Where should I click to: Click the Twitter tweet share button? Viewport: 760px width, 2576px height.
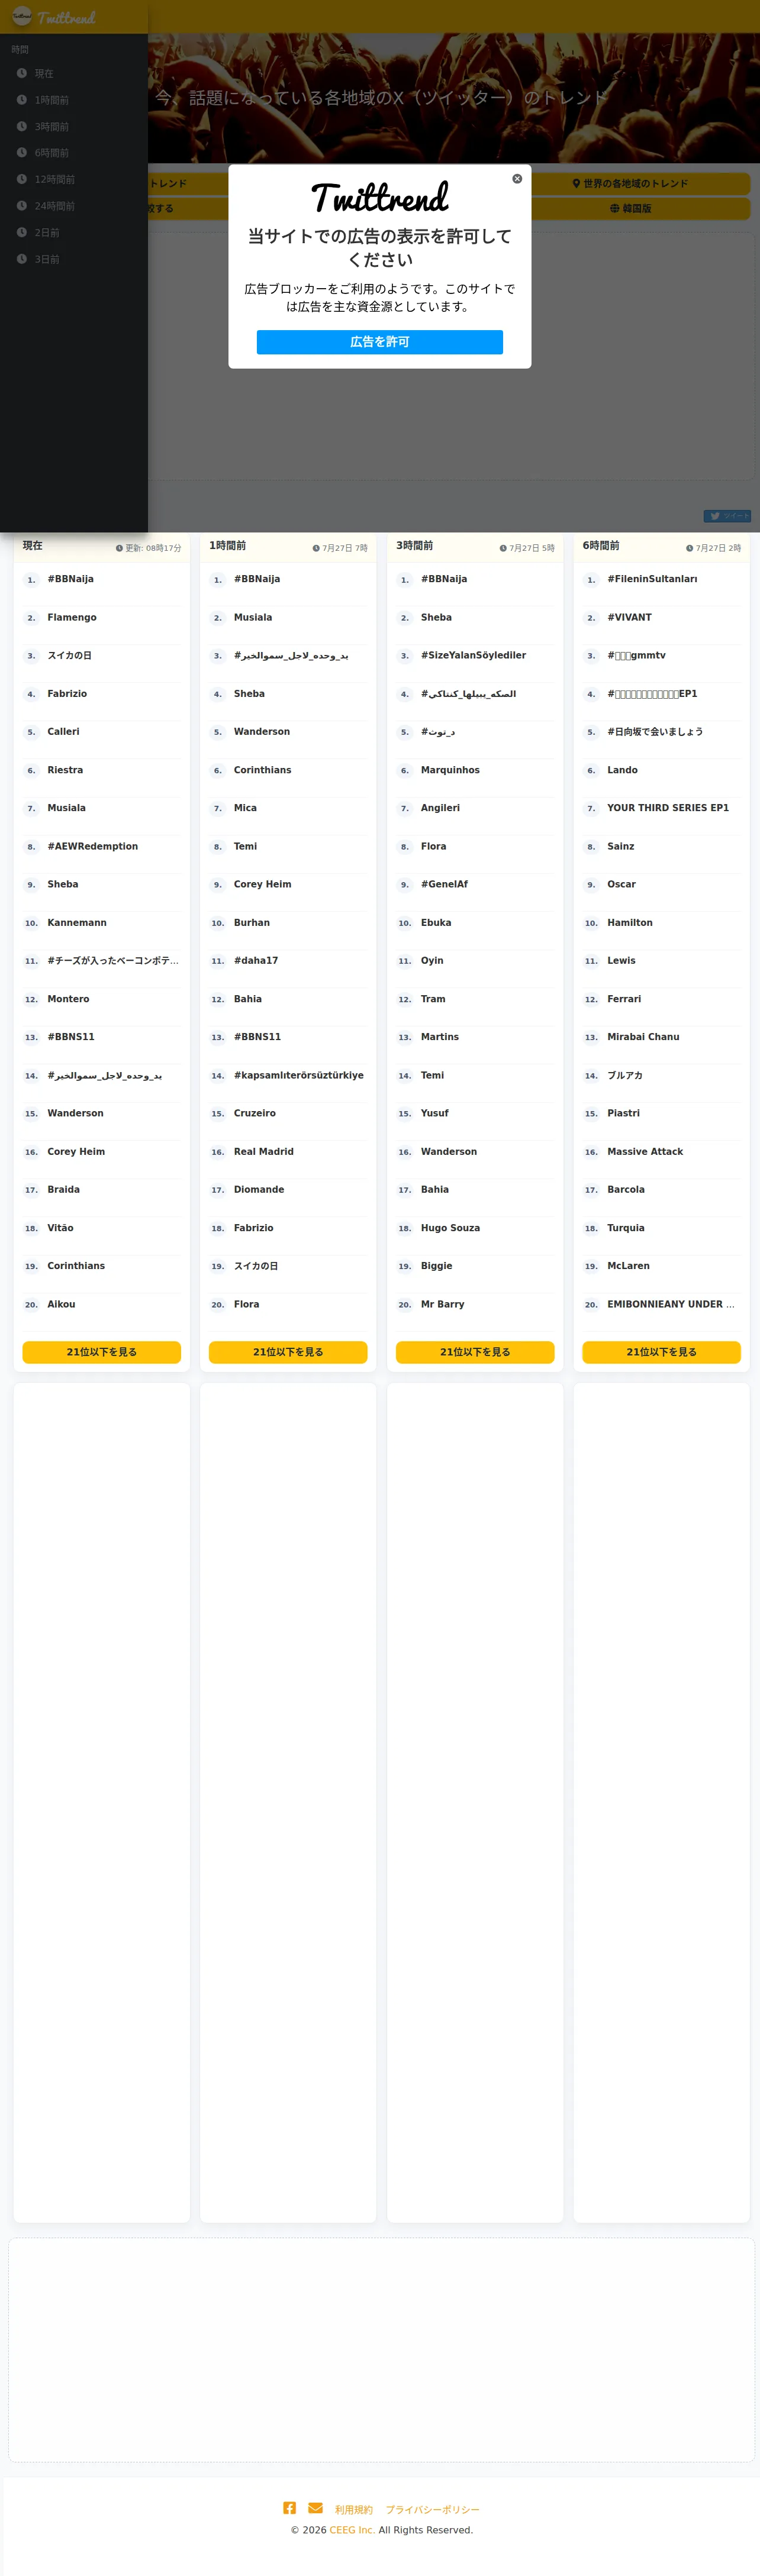[x=727, y=516]
